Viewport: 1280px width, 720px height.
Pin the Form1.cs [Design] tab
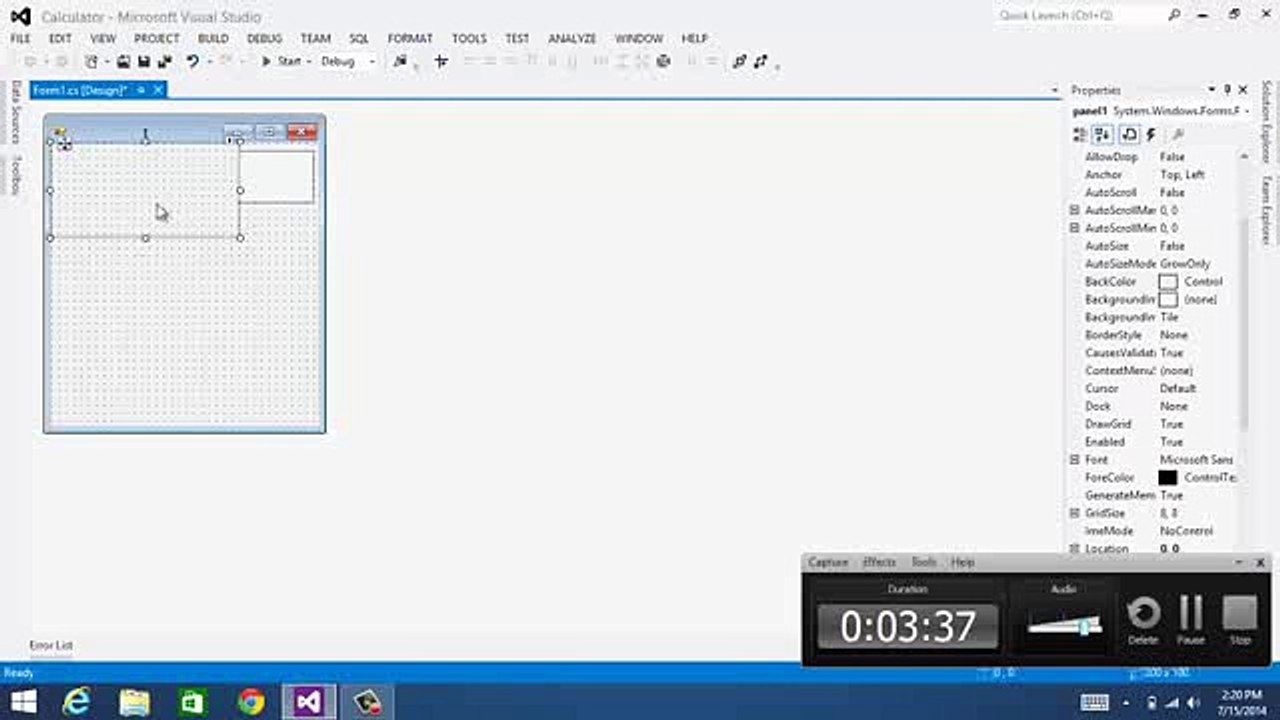click(x=141, y=90)
